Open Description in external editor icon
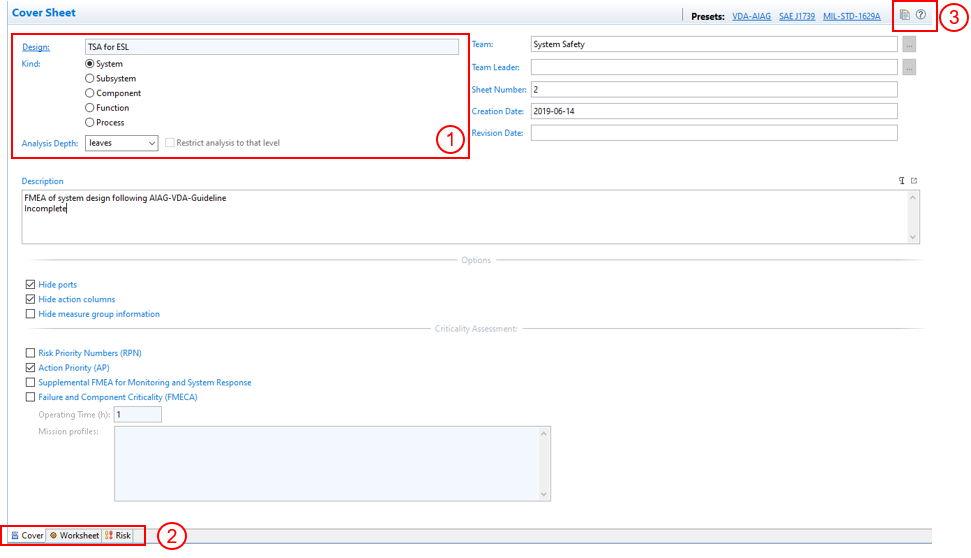 click(x=914, y=181)
